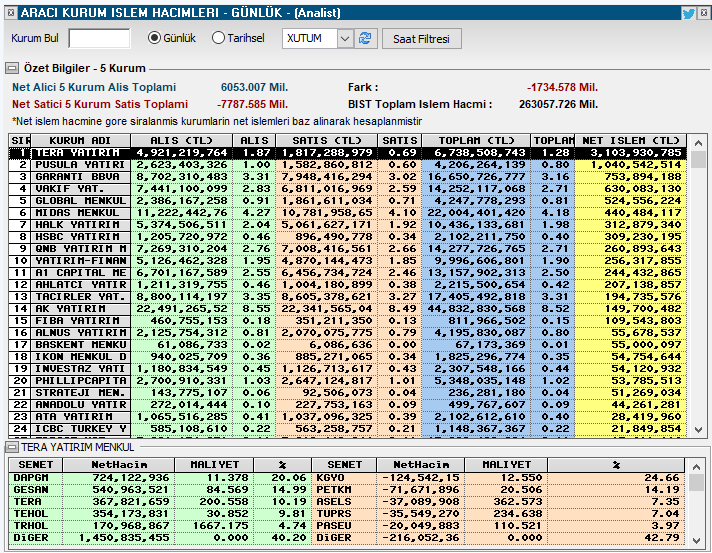Click the BIST Toplam Islem Hacmi value 263057.726 Mil.
Image resolution: width=712 pixels, height=553 pixels.
[x=558, y=104]
